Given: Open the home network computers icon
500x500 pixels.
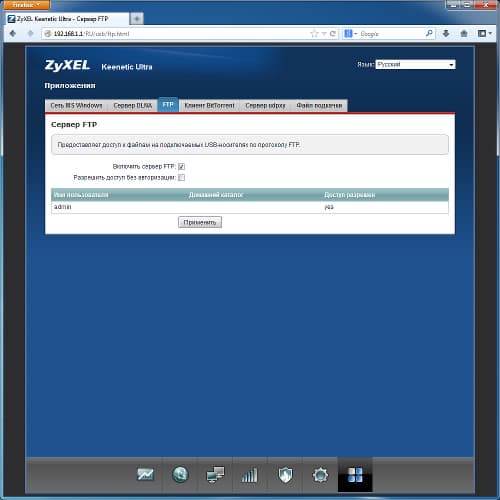Looking at the screenshot, I should [x=215, y=475].
